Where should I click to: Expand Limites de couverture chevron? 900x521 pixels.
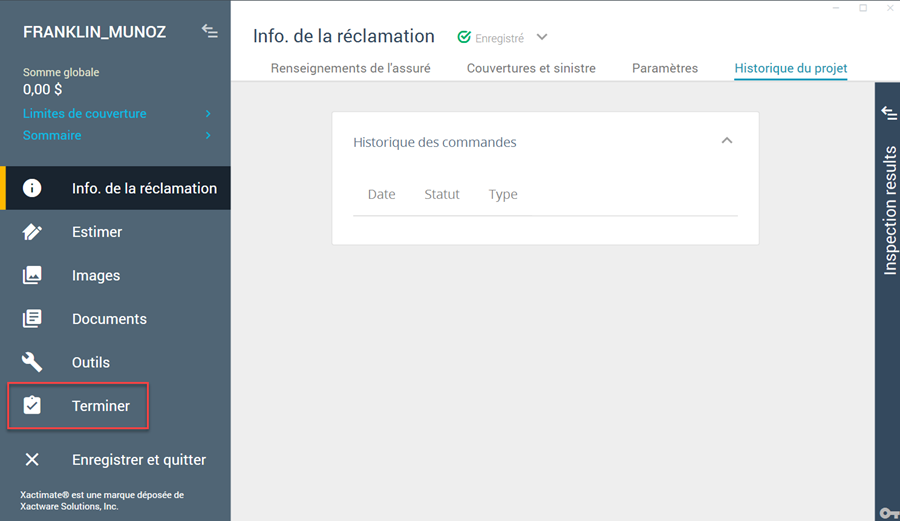208,114
